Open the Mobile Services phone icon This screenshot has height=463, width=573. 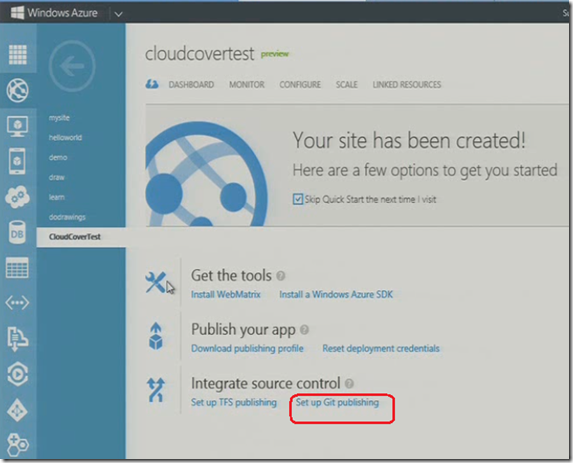[17, 161]
